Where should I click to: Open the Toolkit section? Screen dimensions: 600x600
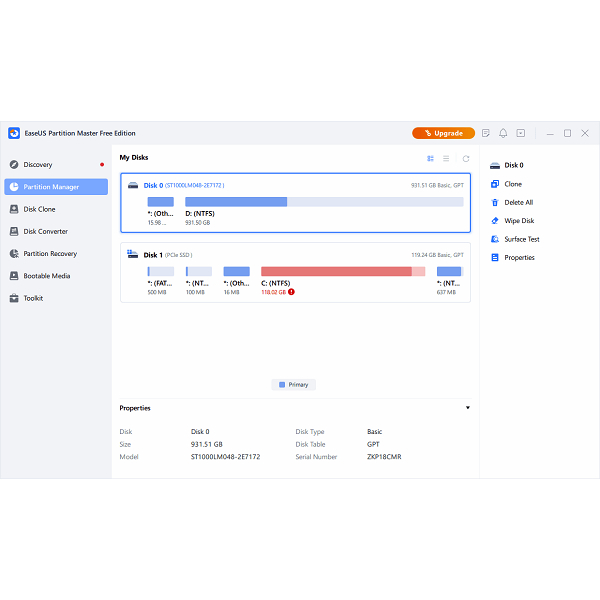click(56, 298)
